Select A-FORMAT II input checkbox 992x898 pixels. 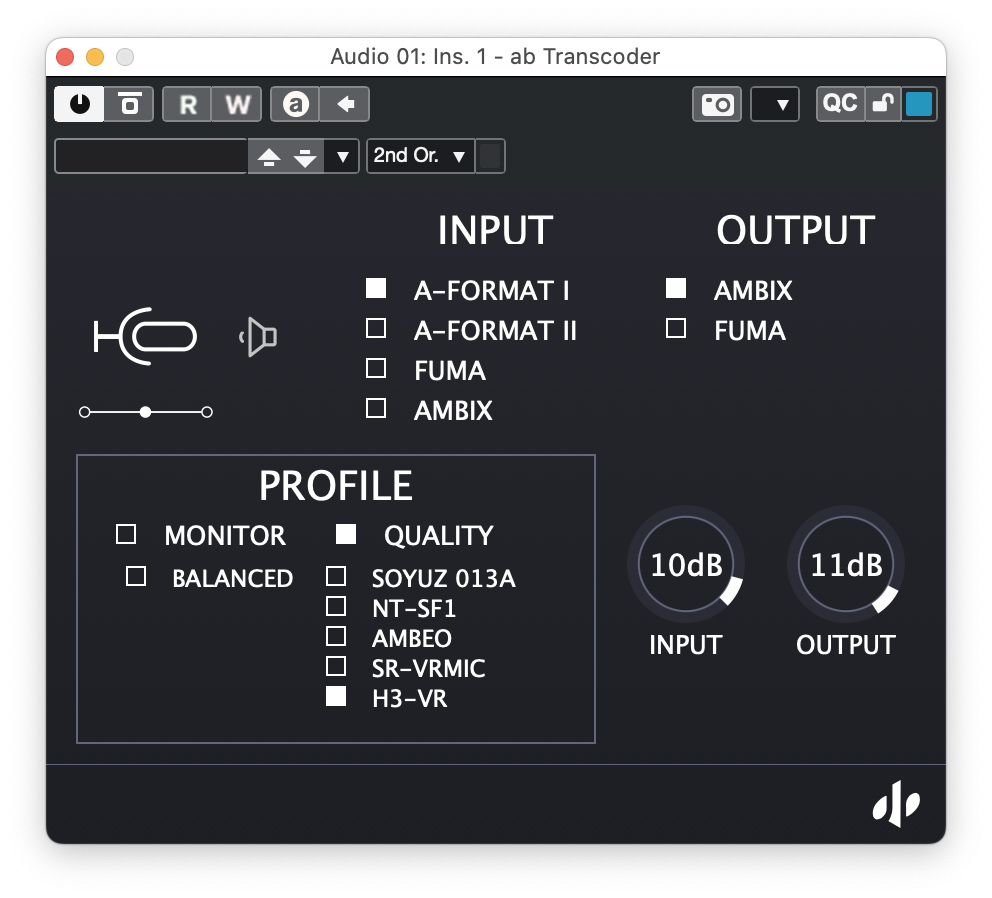coord(376,328)
